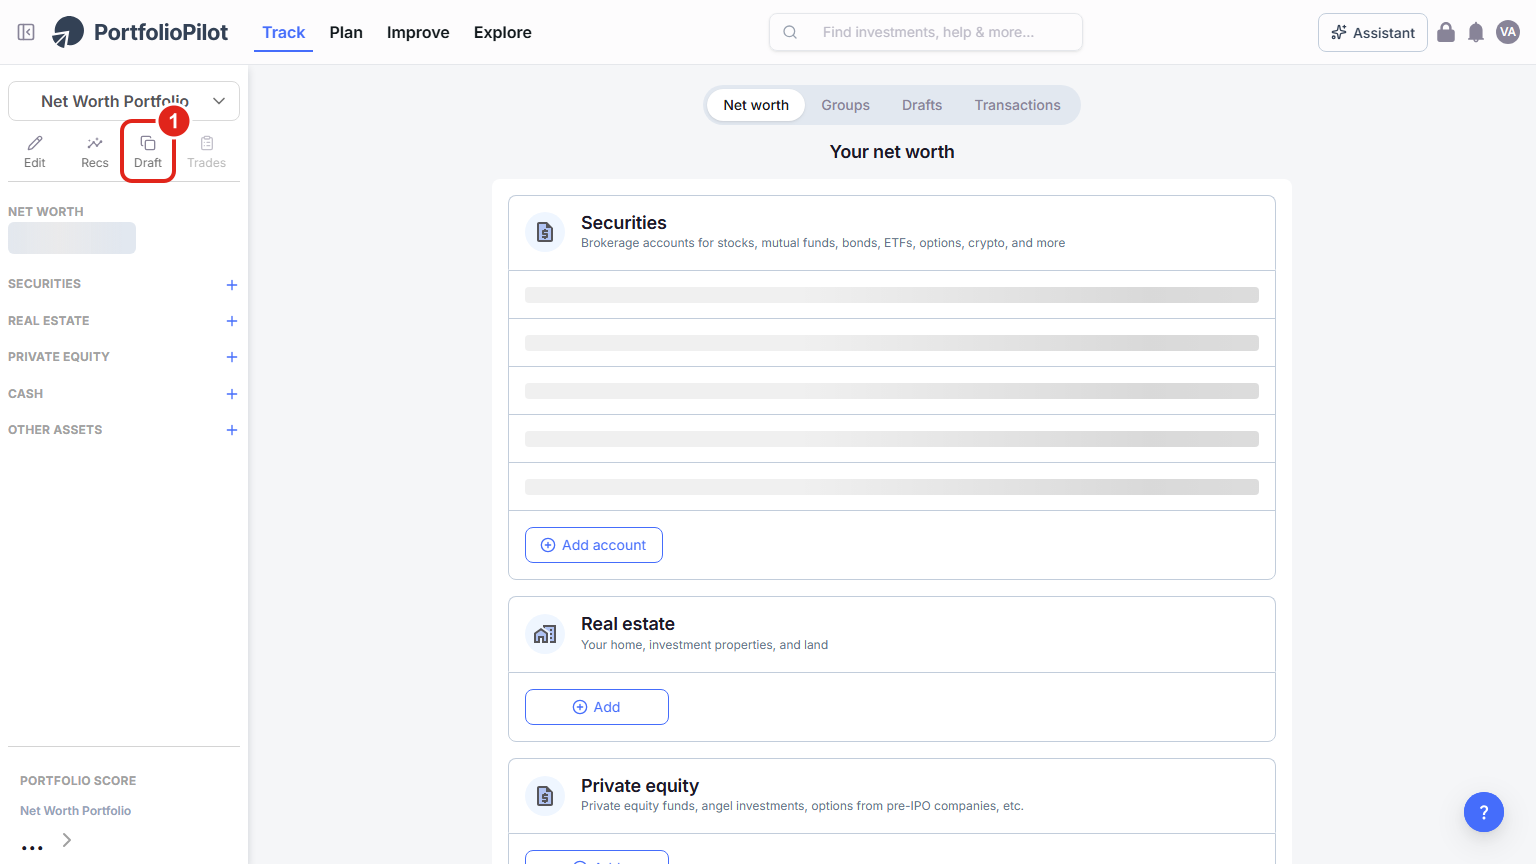This screenshot has height=864, width=1536.
Task: Select the Drafts tab
Action: tap(922, 105)
